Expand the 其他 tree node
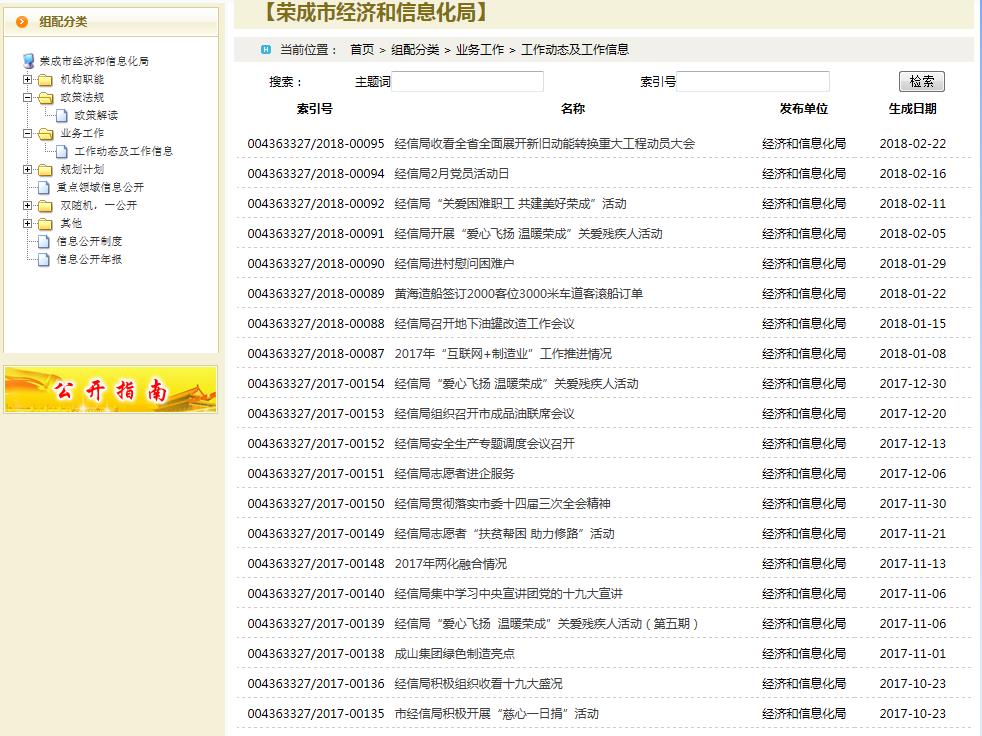This screenshot has width=982, height=736. coord(28,224)
